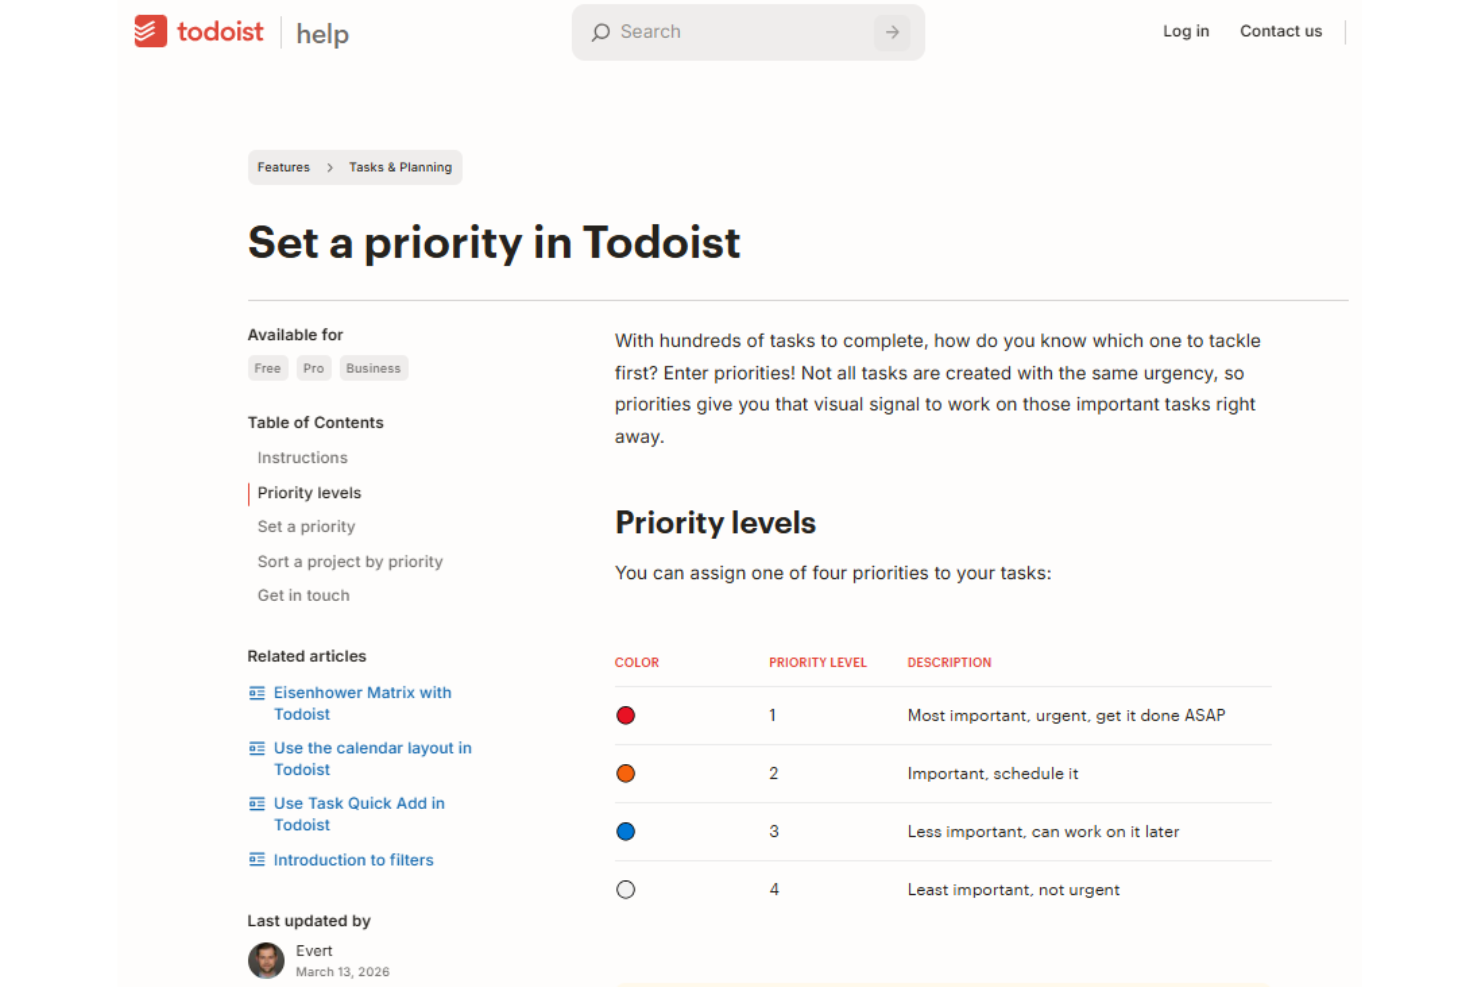Click the article icon beside calendar layout link

click(x=257, y=748)
